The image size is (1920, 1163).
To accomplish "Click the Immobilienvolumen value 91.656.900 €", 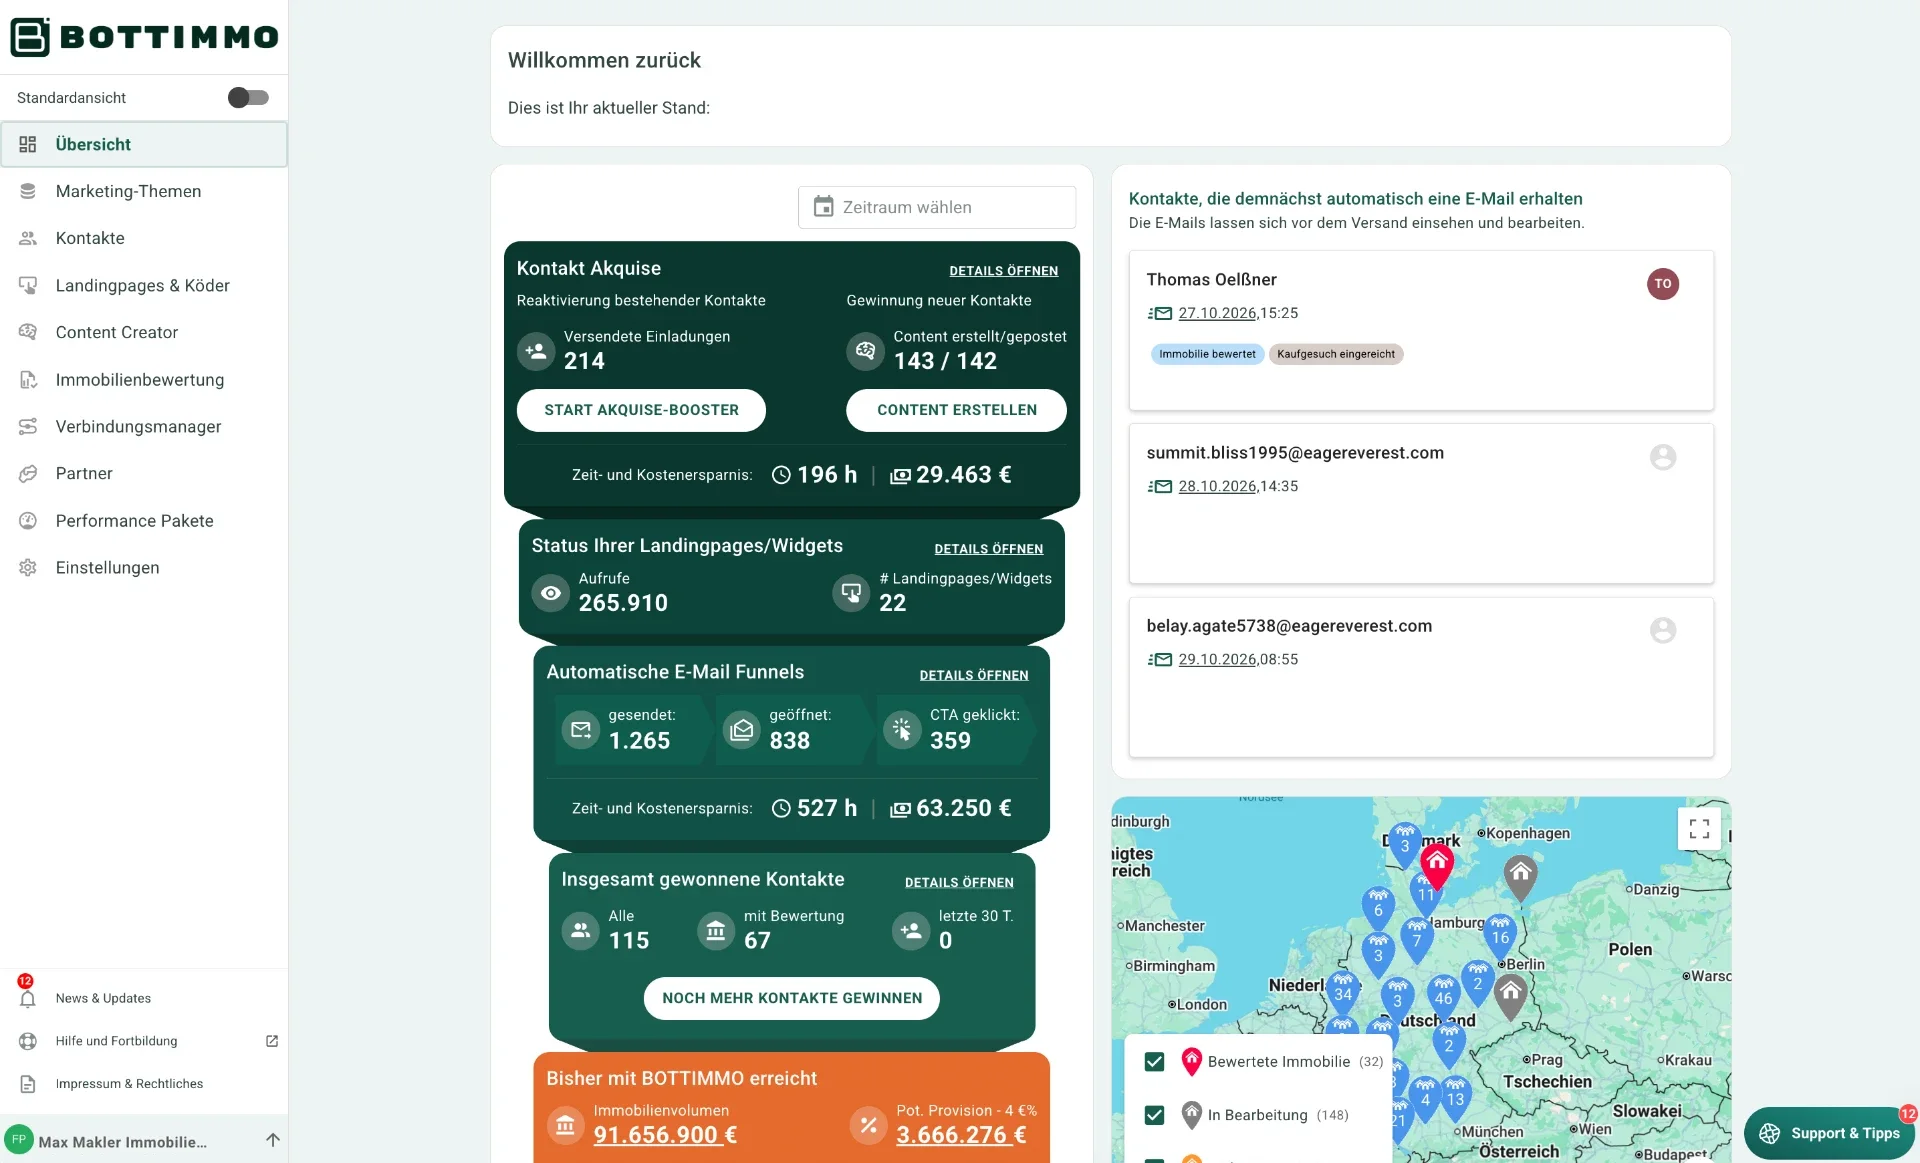I will [x=665, y=1135].
